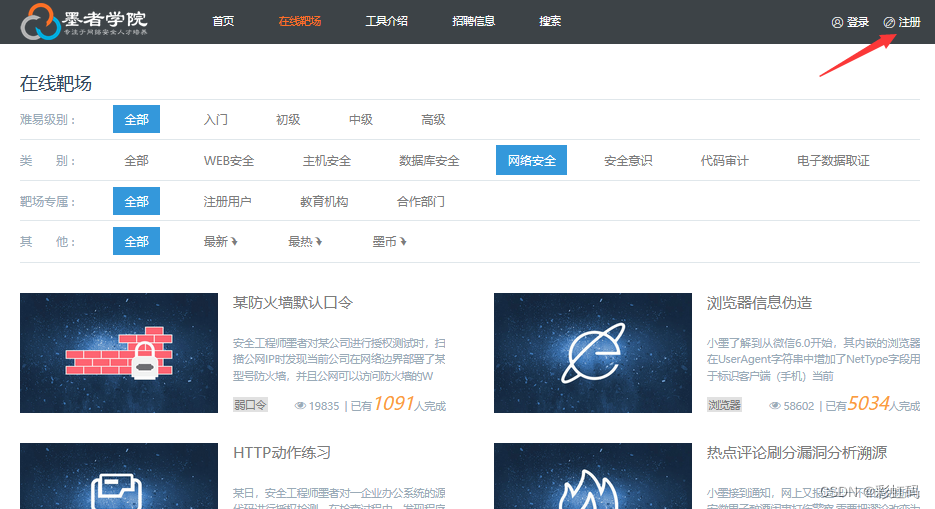This screenshot has height=509, width=935.
Task: Open the HTTP动作练习 title
Action: [282, 453]
